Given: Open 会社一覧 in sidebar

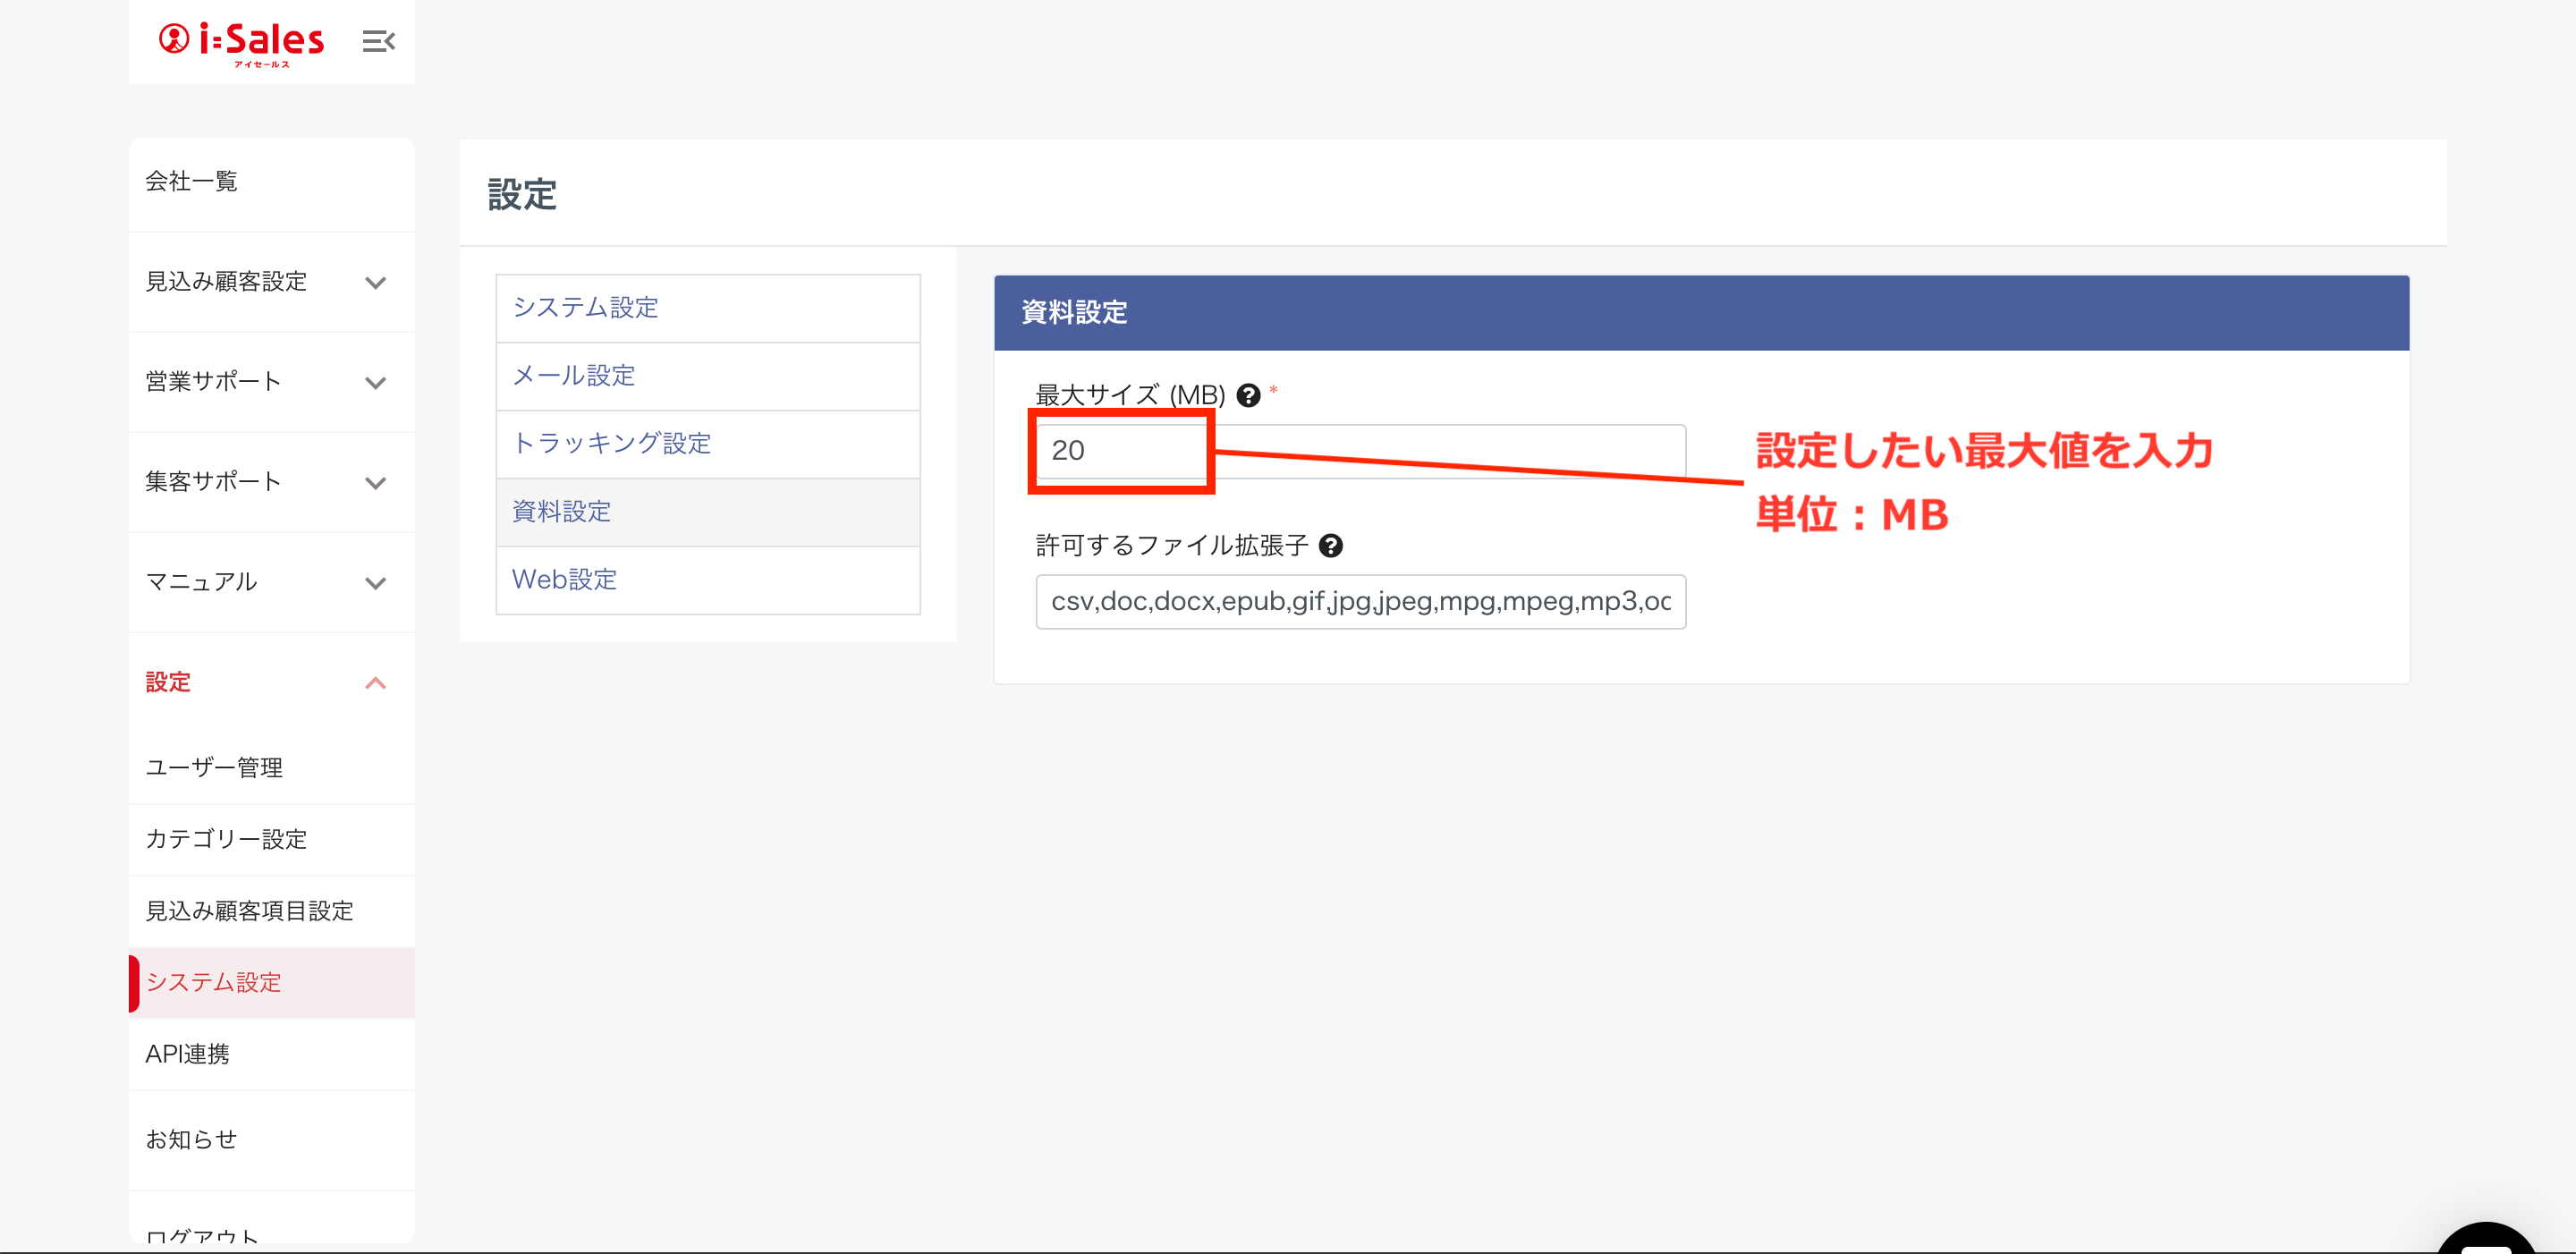Looking at the screenshot, I should 192,182.
